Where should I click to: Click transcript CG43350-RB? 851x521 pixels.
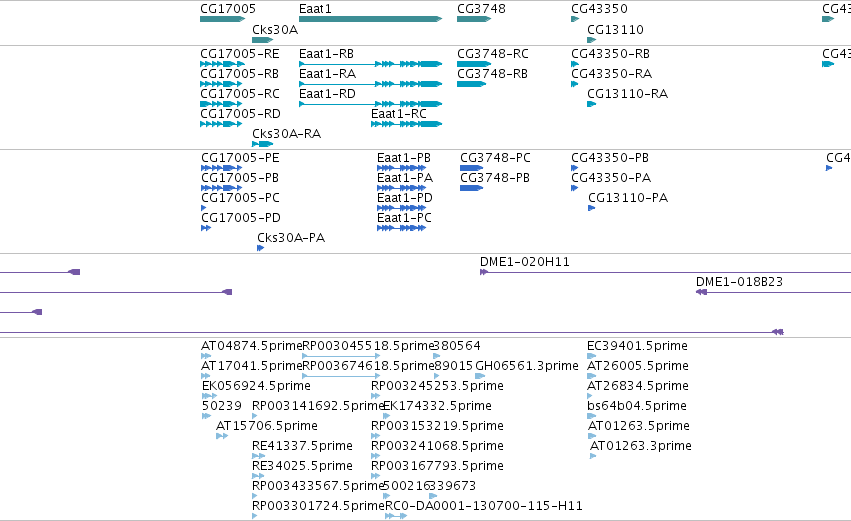pyautogui.click(x=611, y=54)
